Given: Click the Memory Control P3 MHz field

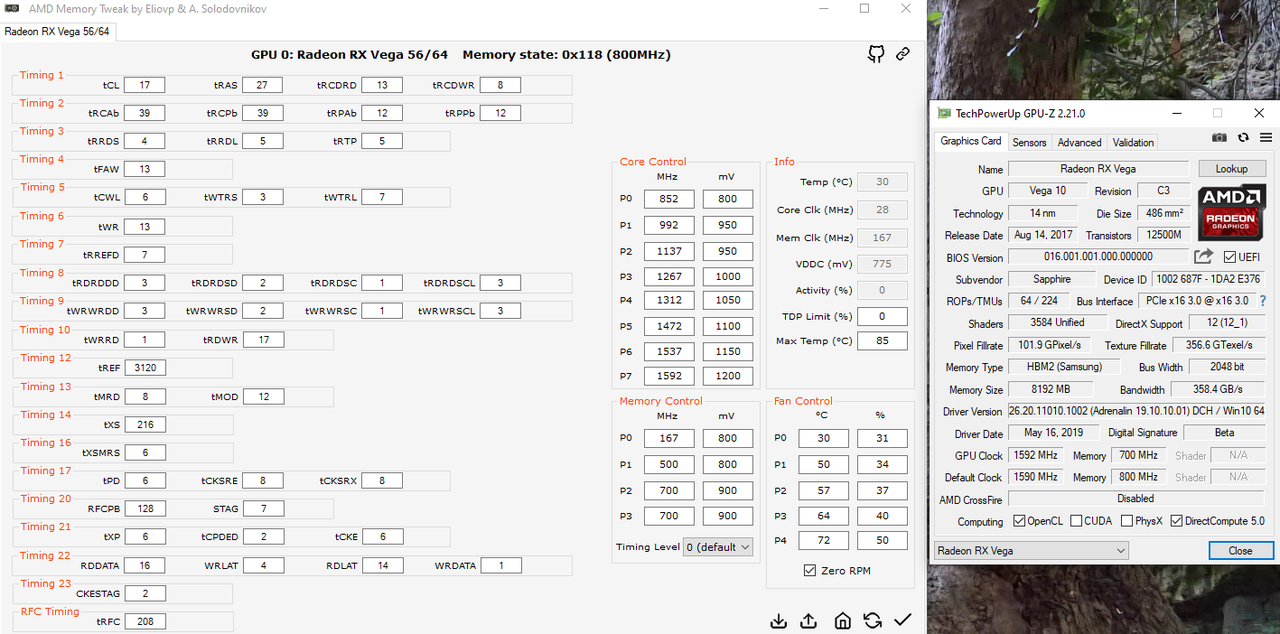Looking at the screenshot, I should click(x=669, y=516).
